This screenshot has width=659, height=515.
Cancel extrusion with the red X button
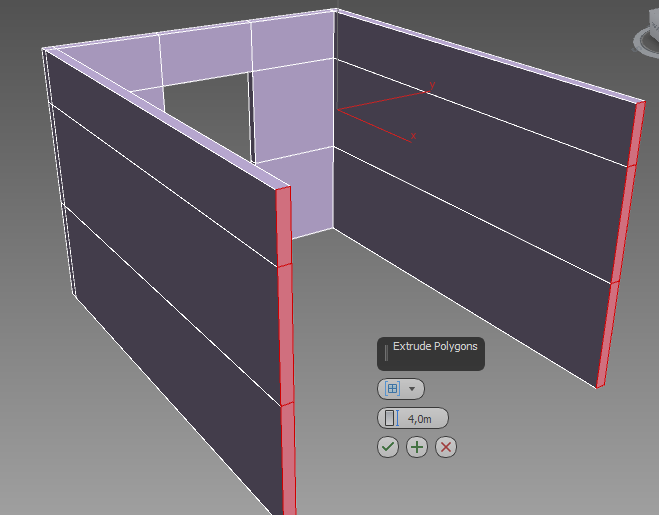(x=446, y=446)
